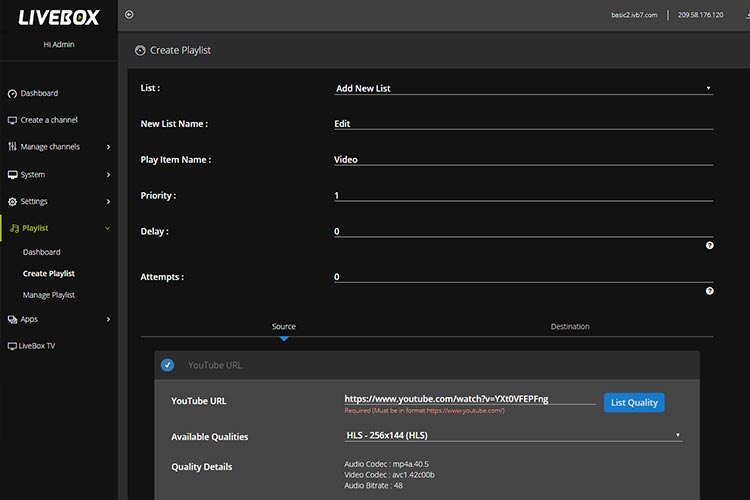Click IP address 209.58.176.120 in header
Screen dimensions: 750x500
[x=700, y=15]
